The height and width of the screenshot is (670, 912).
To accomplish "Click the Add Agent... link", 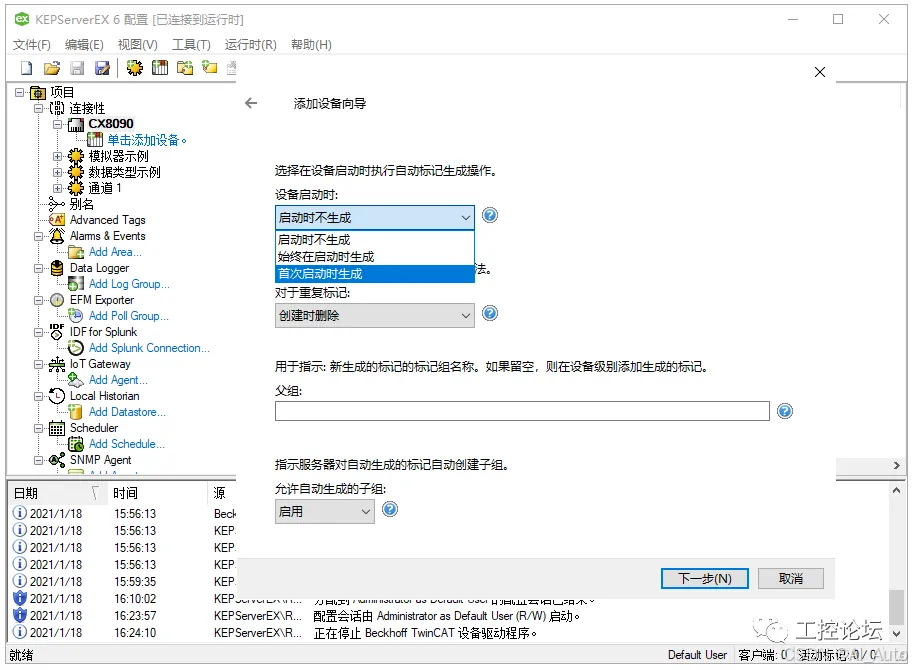I will coord(118,380).
